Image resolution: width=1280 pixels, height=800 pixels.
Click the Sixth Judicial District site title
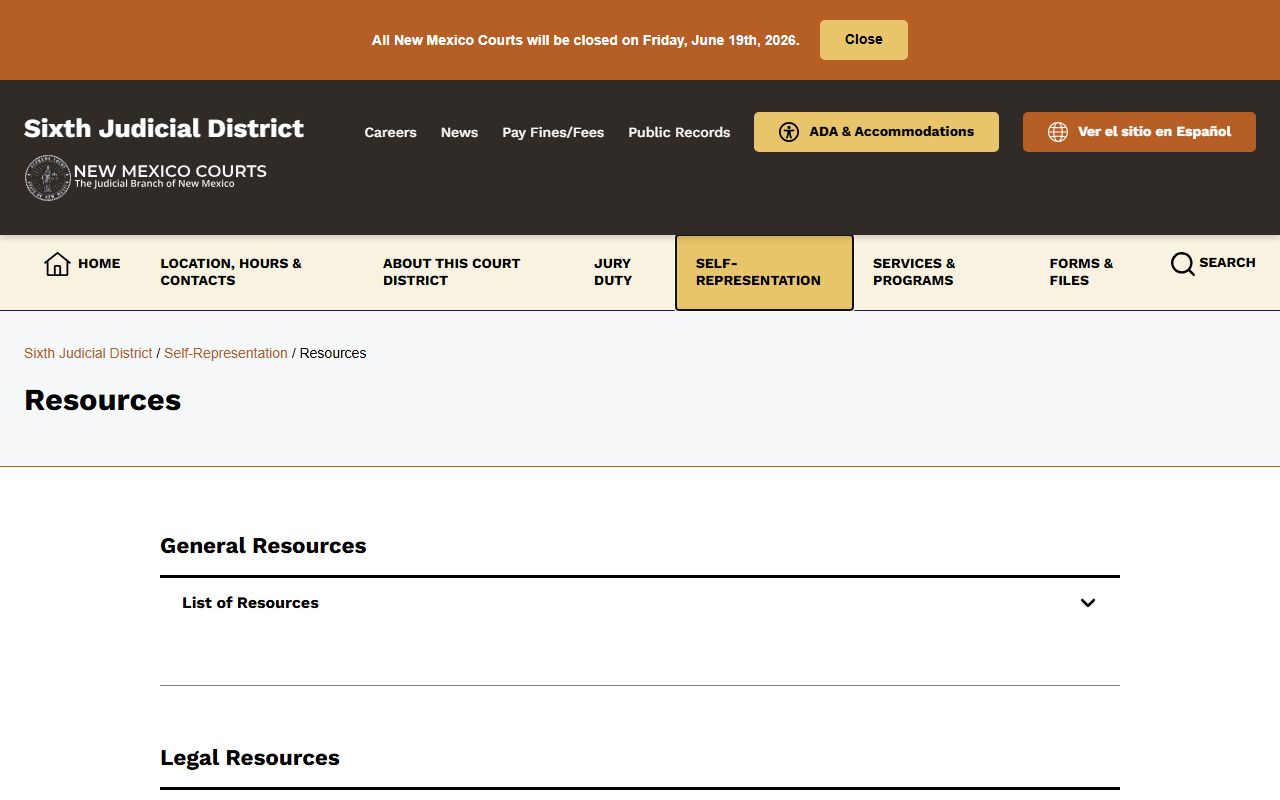164,128
